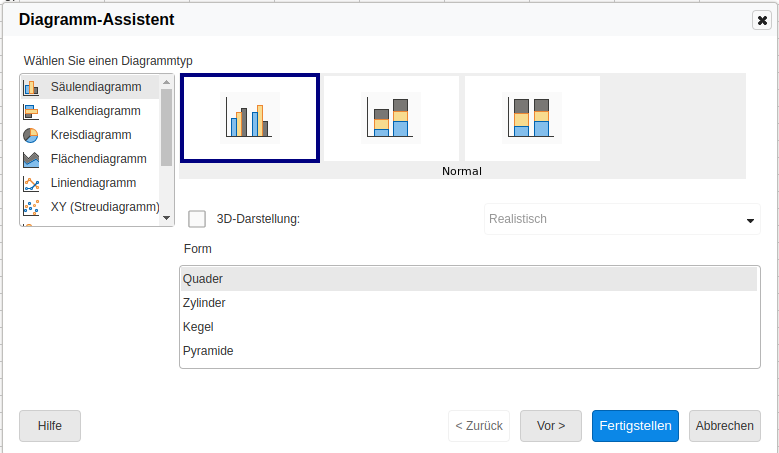This screenshot has width=779, height=453.
Task: Click Fertigstellen to finish the chart
Action: 635,426
